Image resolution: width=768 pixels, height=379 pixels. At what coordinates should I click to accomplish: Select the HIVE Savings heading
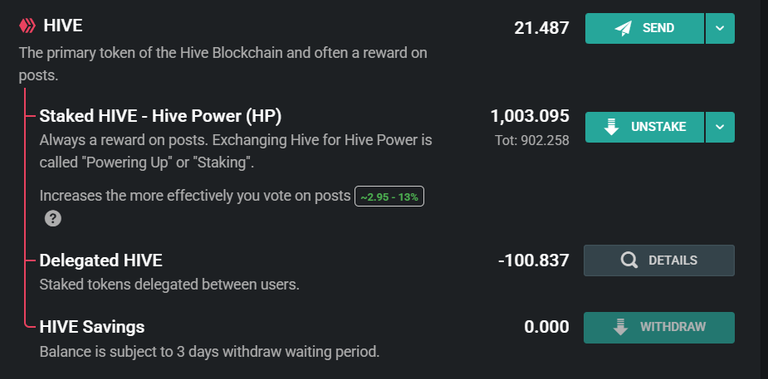coord(92,327)
